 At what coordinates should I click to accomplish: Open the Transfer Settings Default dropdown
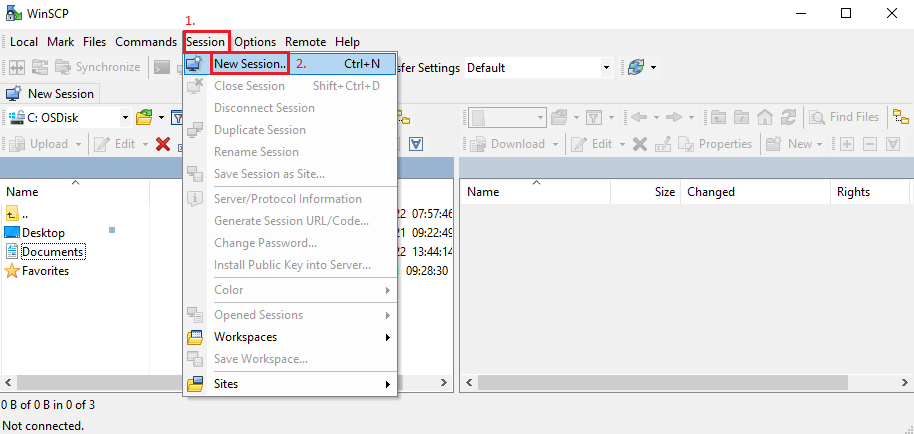click(607, 68)
